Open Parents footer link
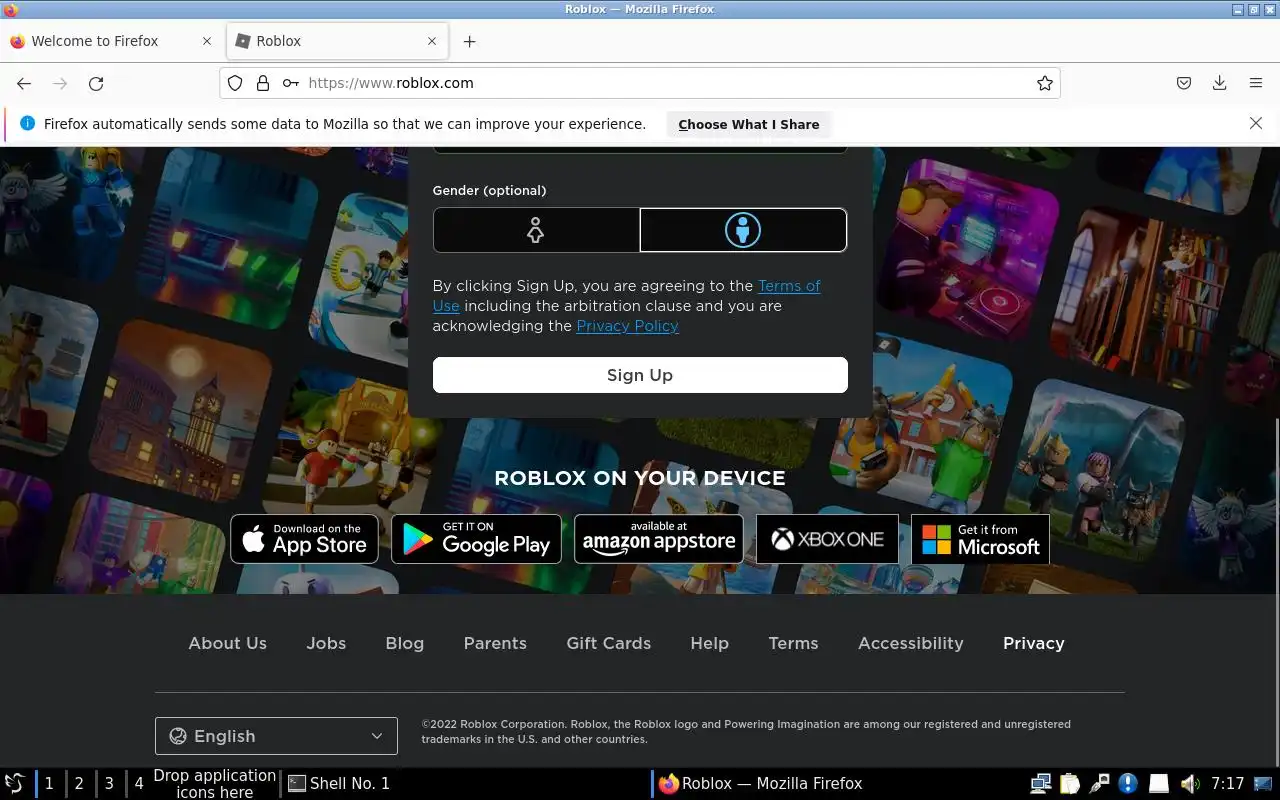Screen dimensions: 1280x800 click(x=495, y=643)
